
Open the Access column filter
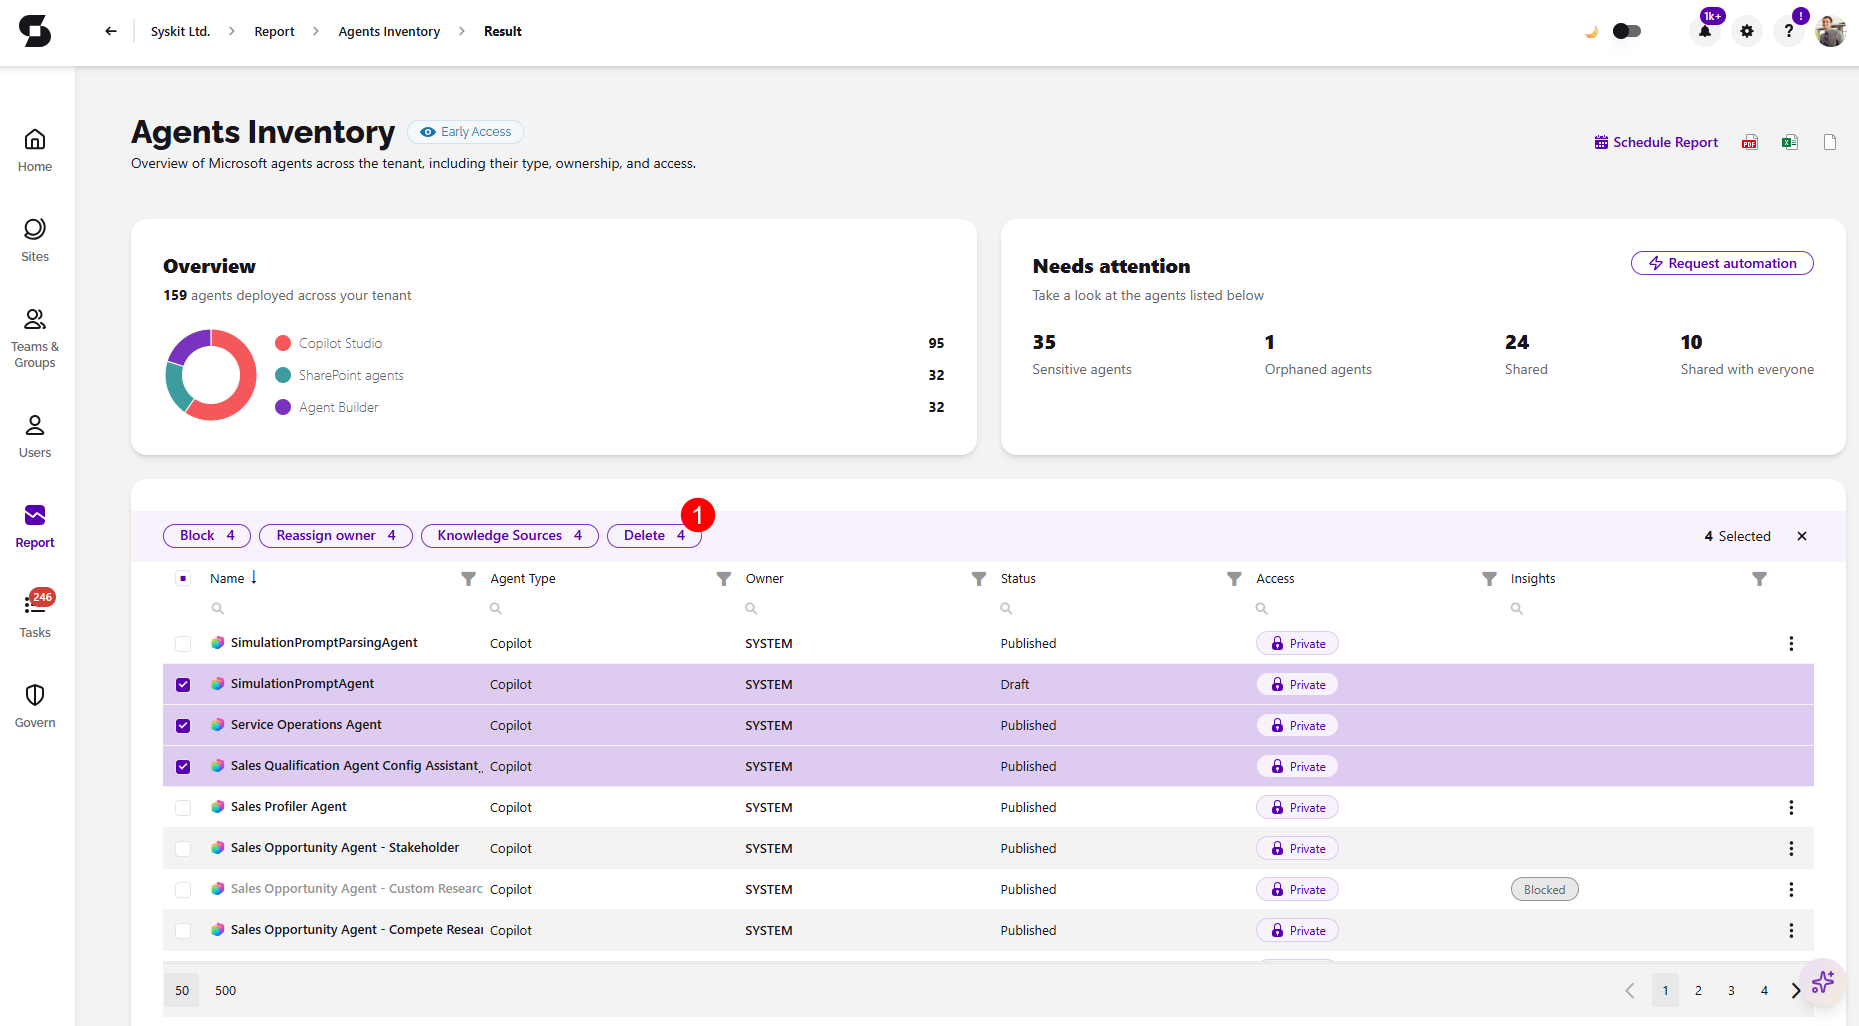pos(1489,579)
